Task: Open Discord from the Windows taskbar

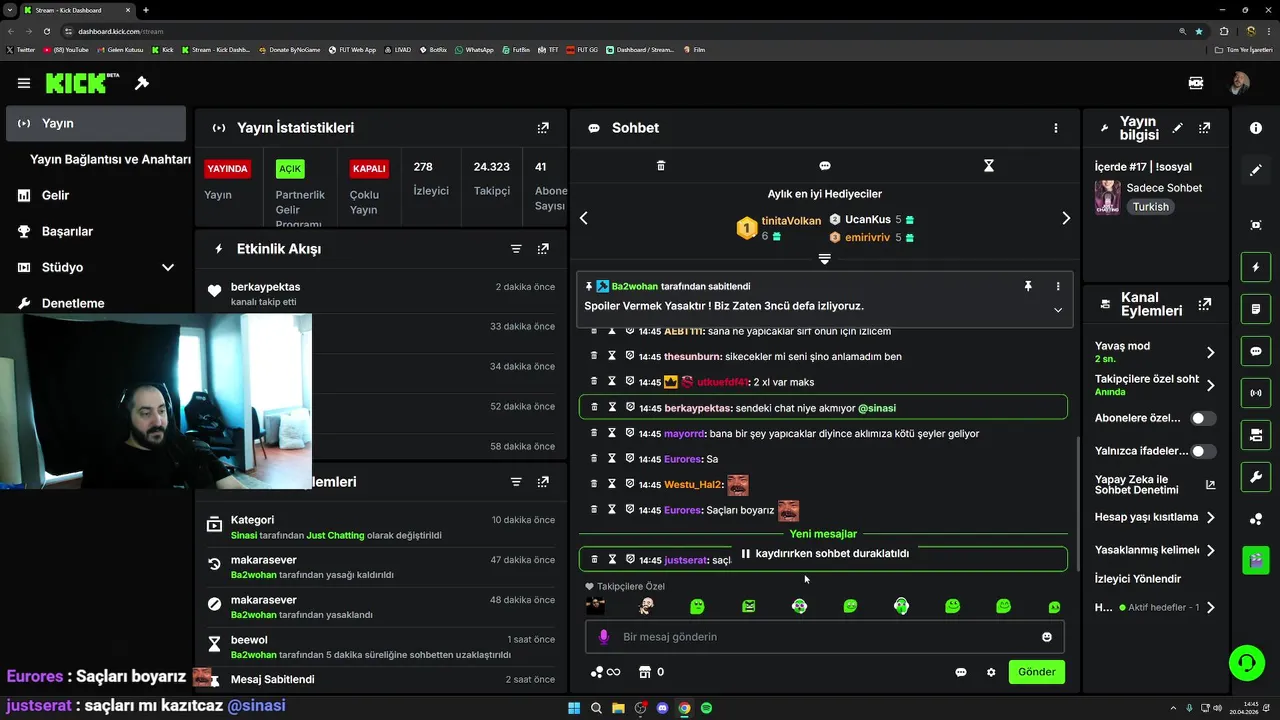Action: [662, 708]
